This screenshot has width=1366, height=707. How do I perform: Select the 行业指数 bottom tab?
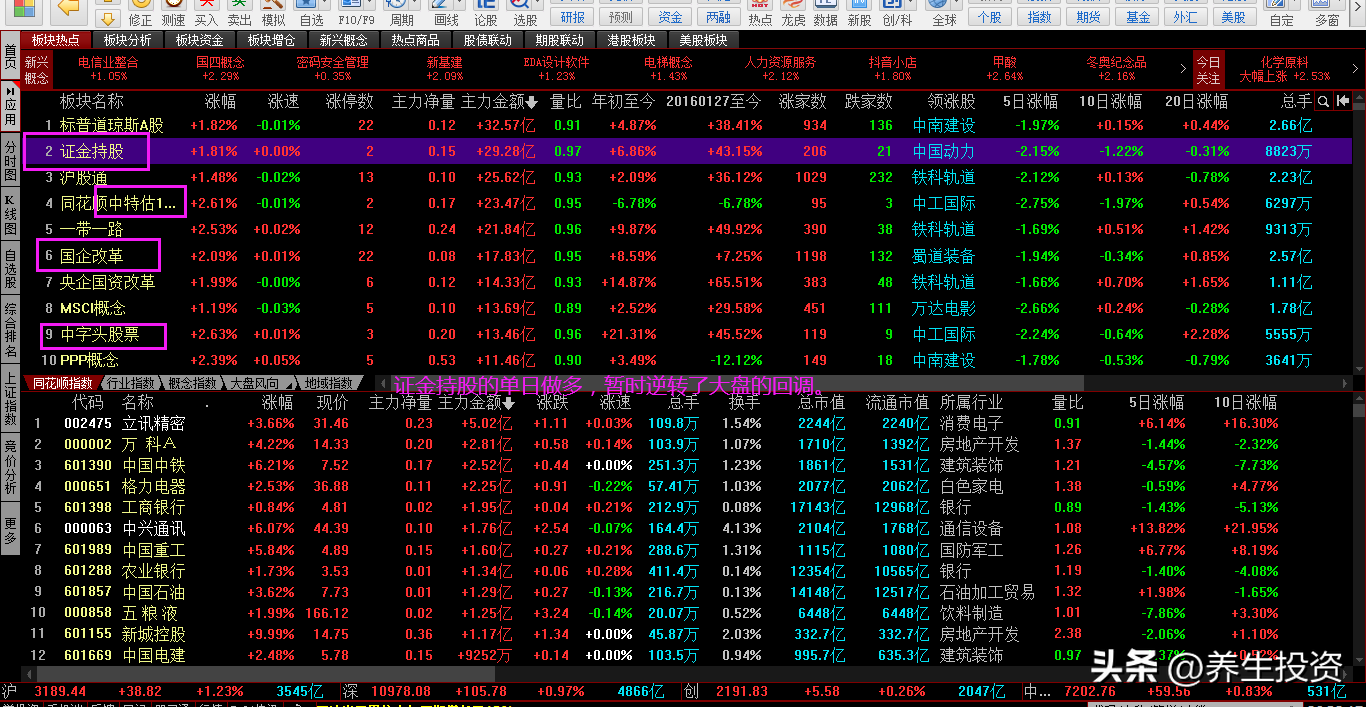point(131,383)
